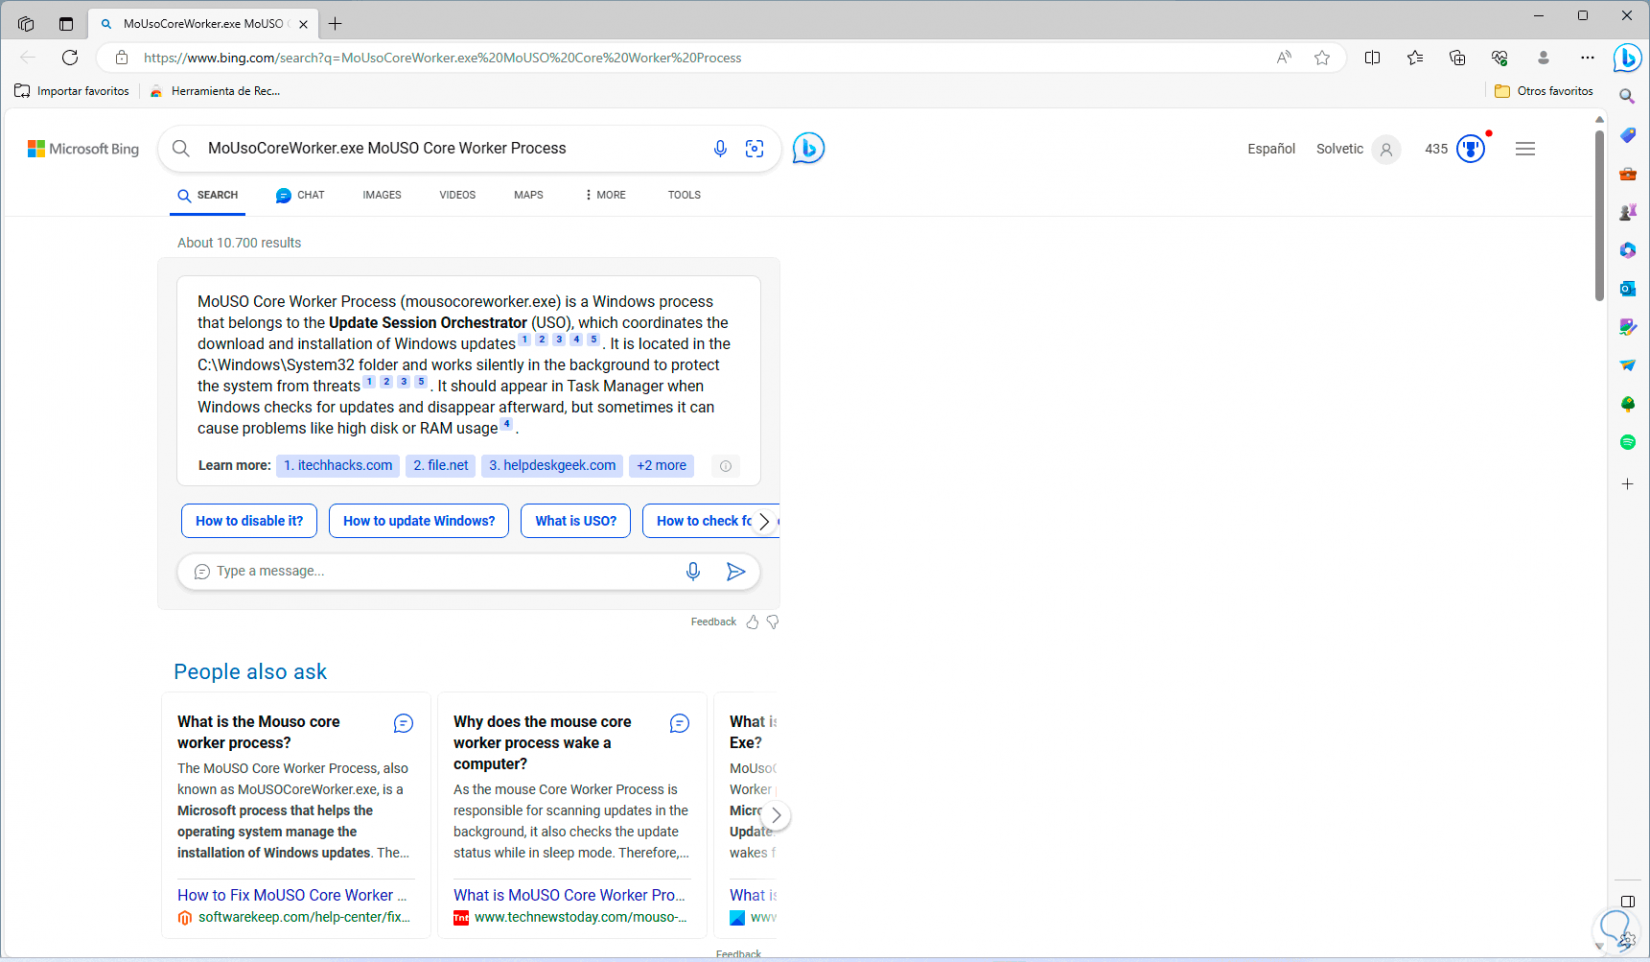The height and width of the screenshot is (962, 1650).
Task: Expand the MORE dropdown menu
Action: 605,195
